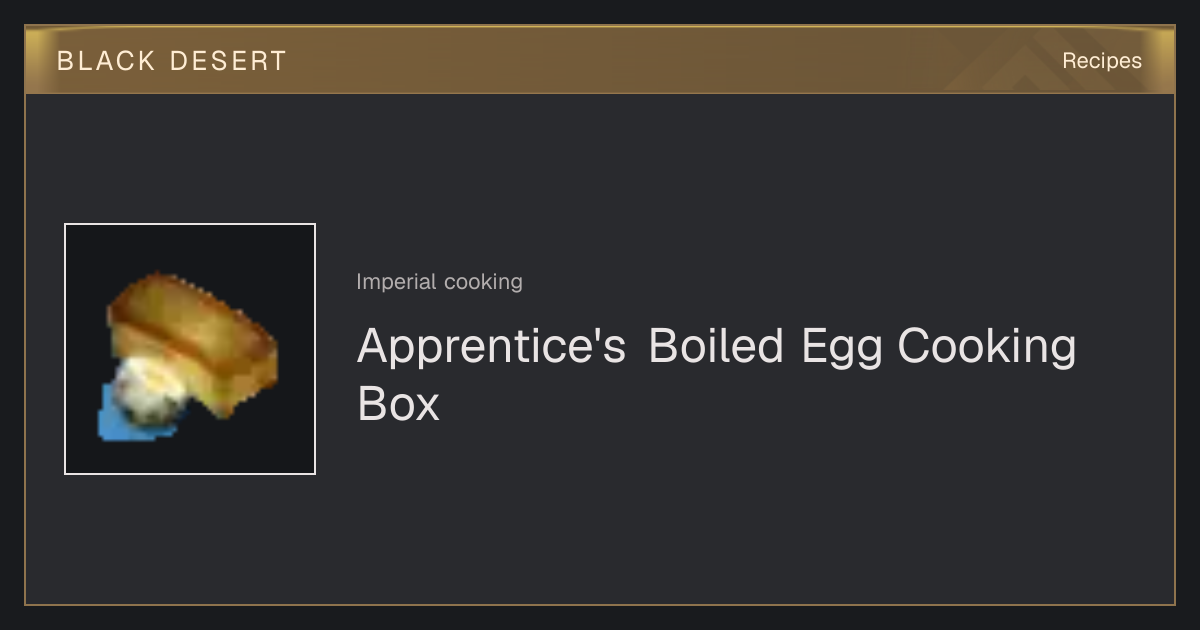Click the gold header banner center

(x=600, y=60)
